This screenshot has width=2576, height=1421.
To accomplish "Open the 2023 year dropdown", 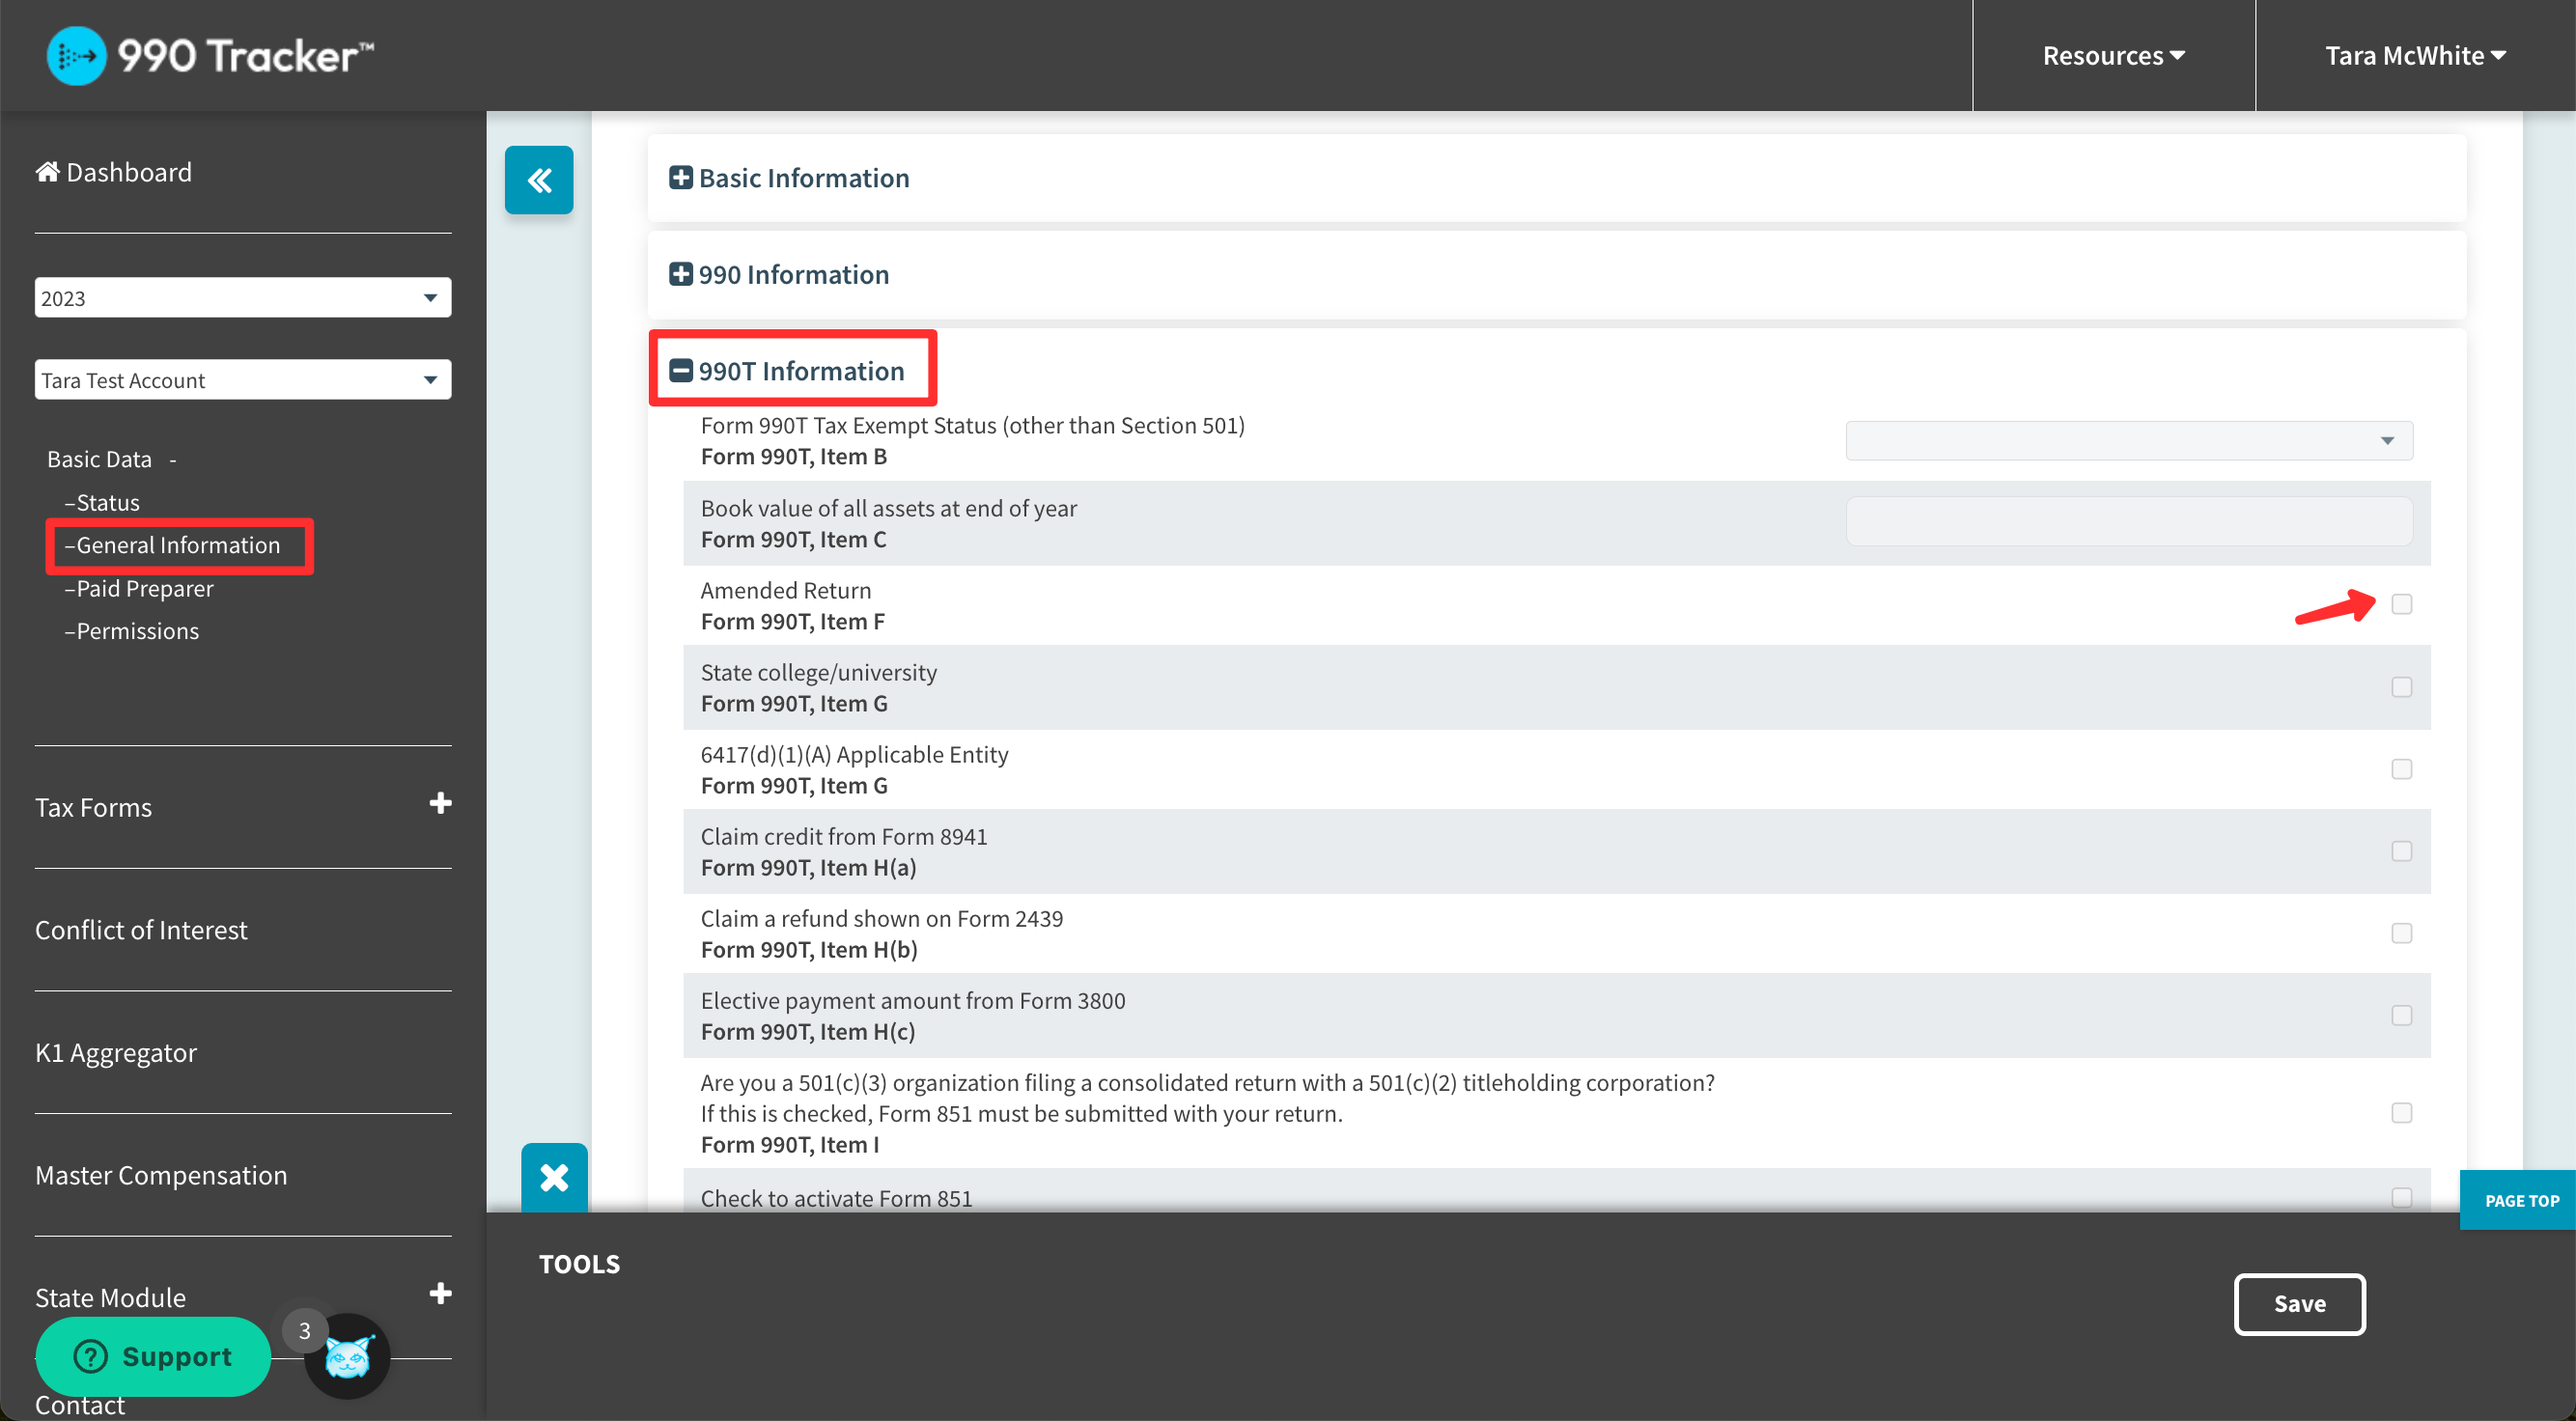I will [x=242, y=298].
